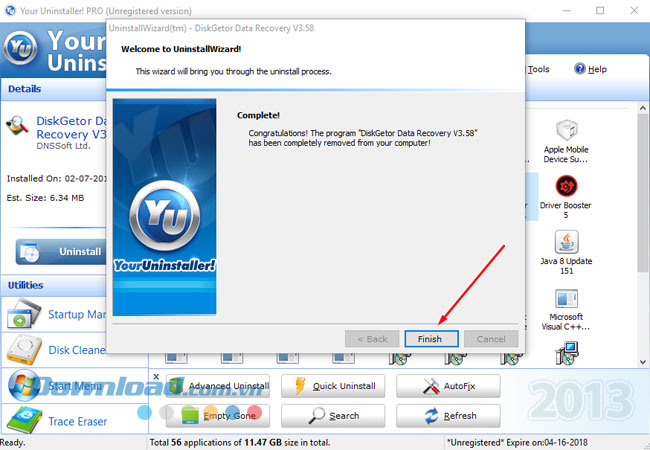Click the tools icon on AutoFix
The width and height of the screenshot is (650, 450).
coord(431,386)
